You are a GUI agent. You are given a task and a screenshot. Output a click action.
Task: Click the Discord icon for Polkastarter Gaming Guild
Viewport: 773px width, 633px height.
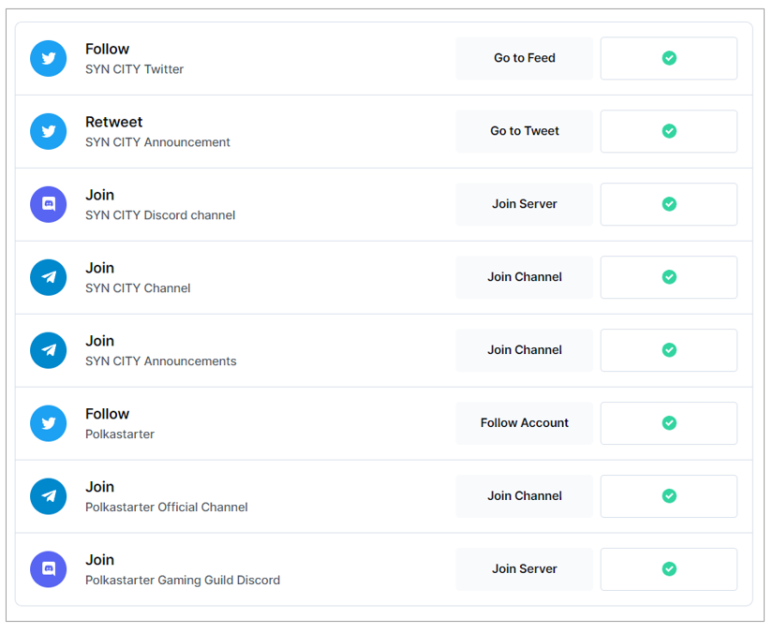pos(48,569)
